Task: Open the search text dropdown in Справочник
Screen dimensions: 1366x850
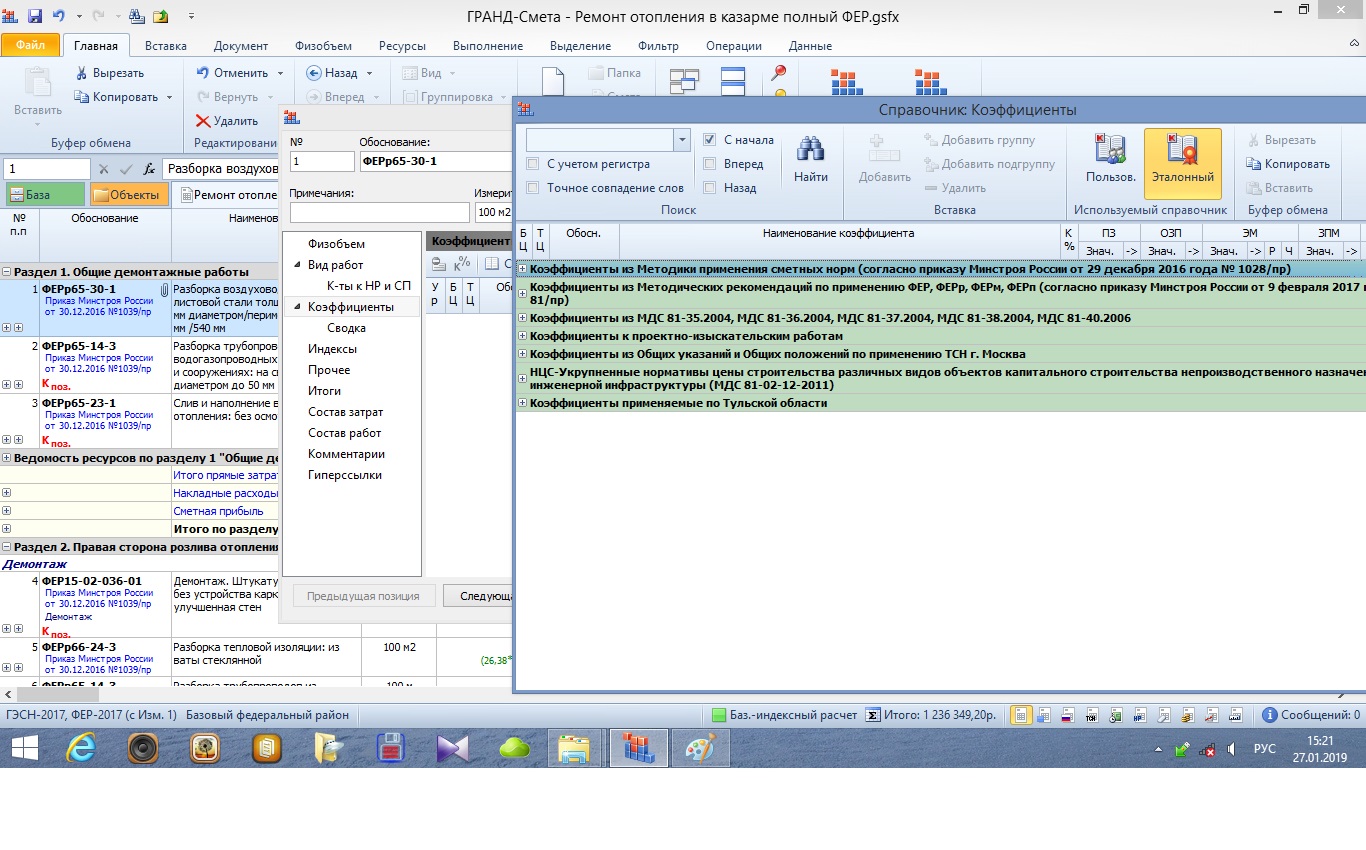Action: click(682, 140)
